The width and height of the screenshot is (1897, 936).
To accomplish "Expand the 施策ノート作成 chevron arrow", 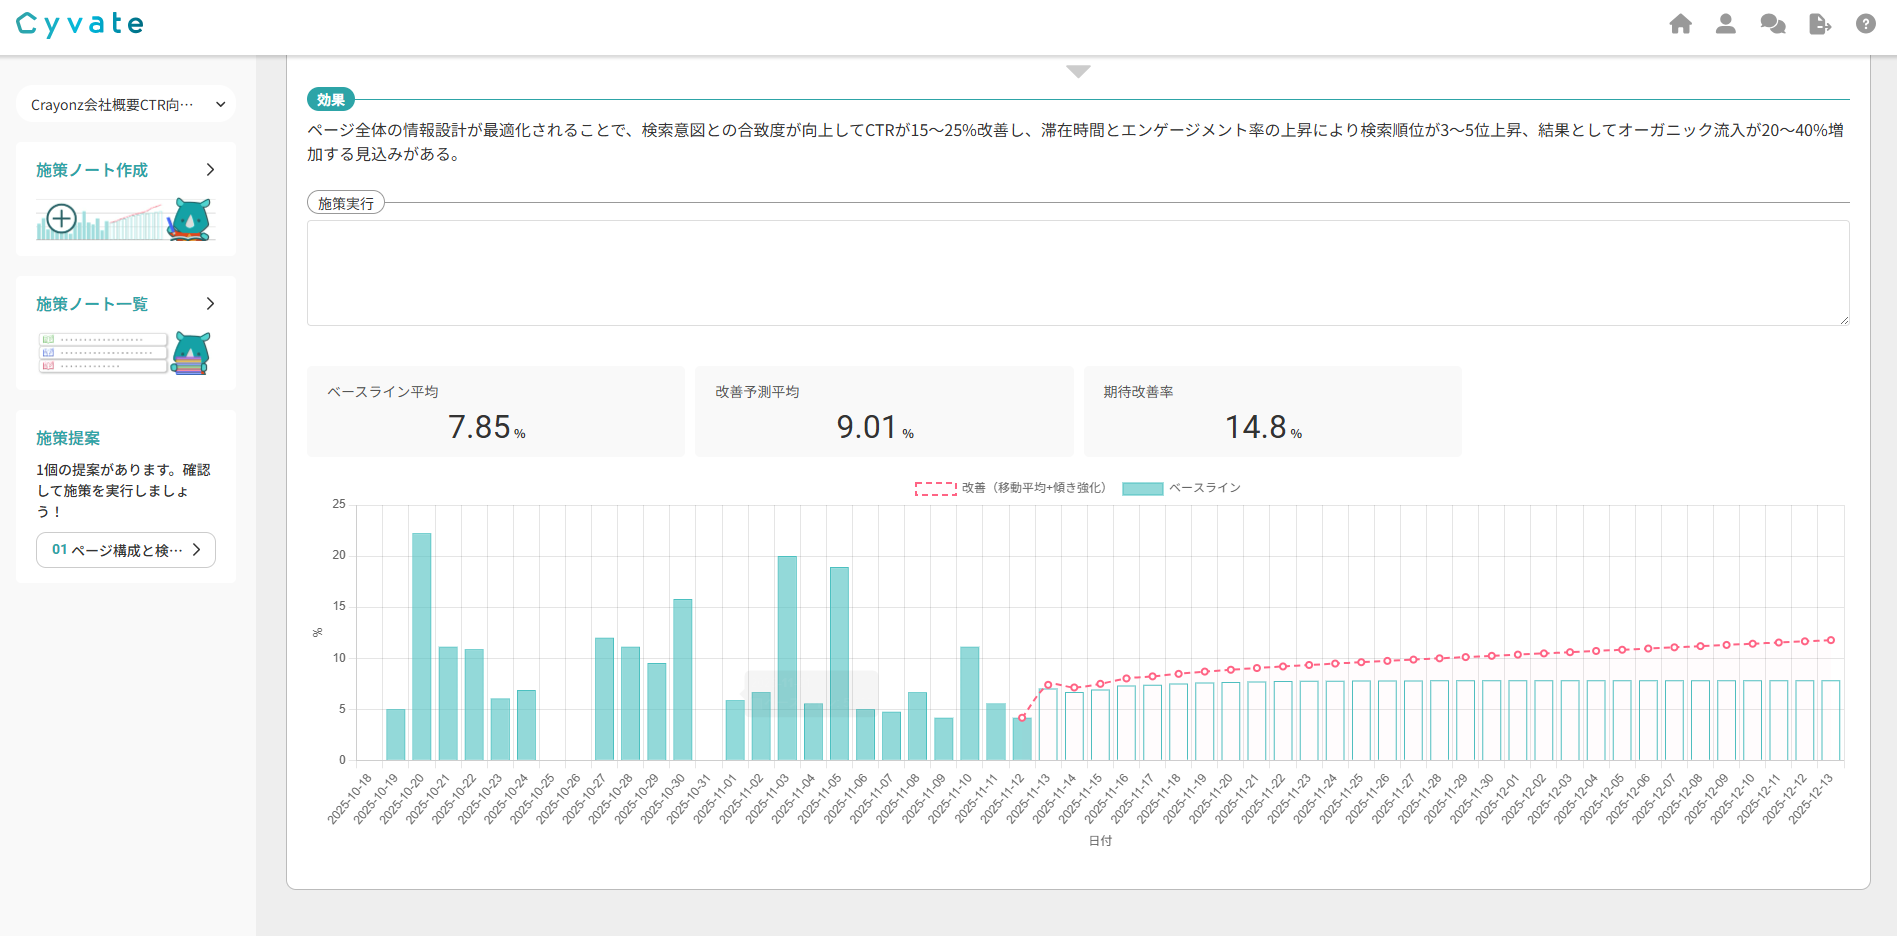I will [210, 170].
